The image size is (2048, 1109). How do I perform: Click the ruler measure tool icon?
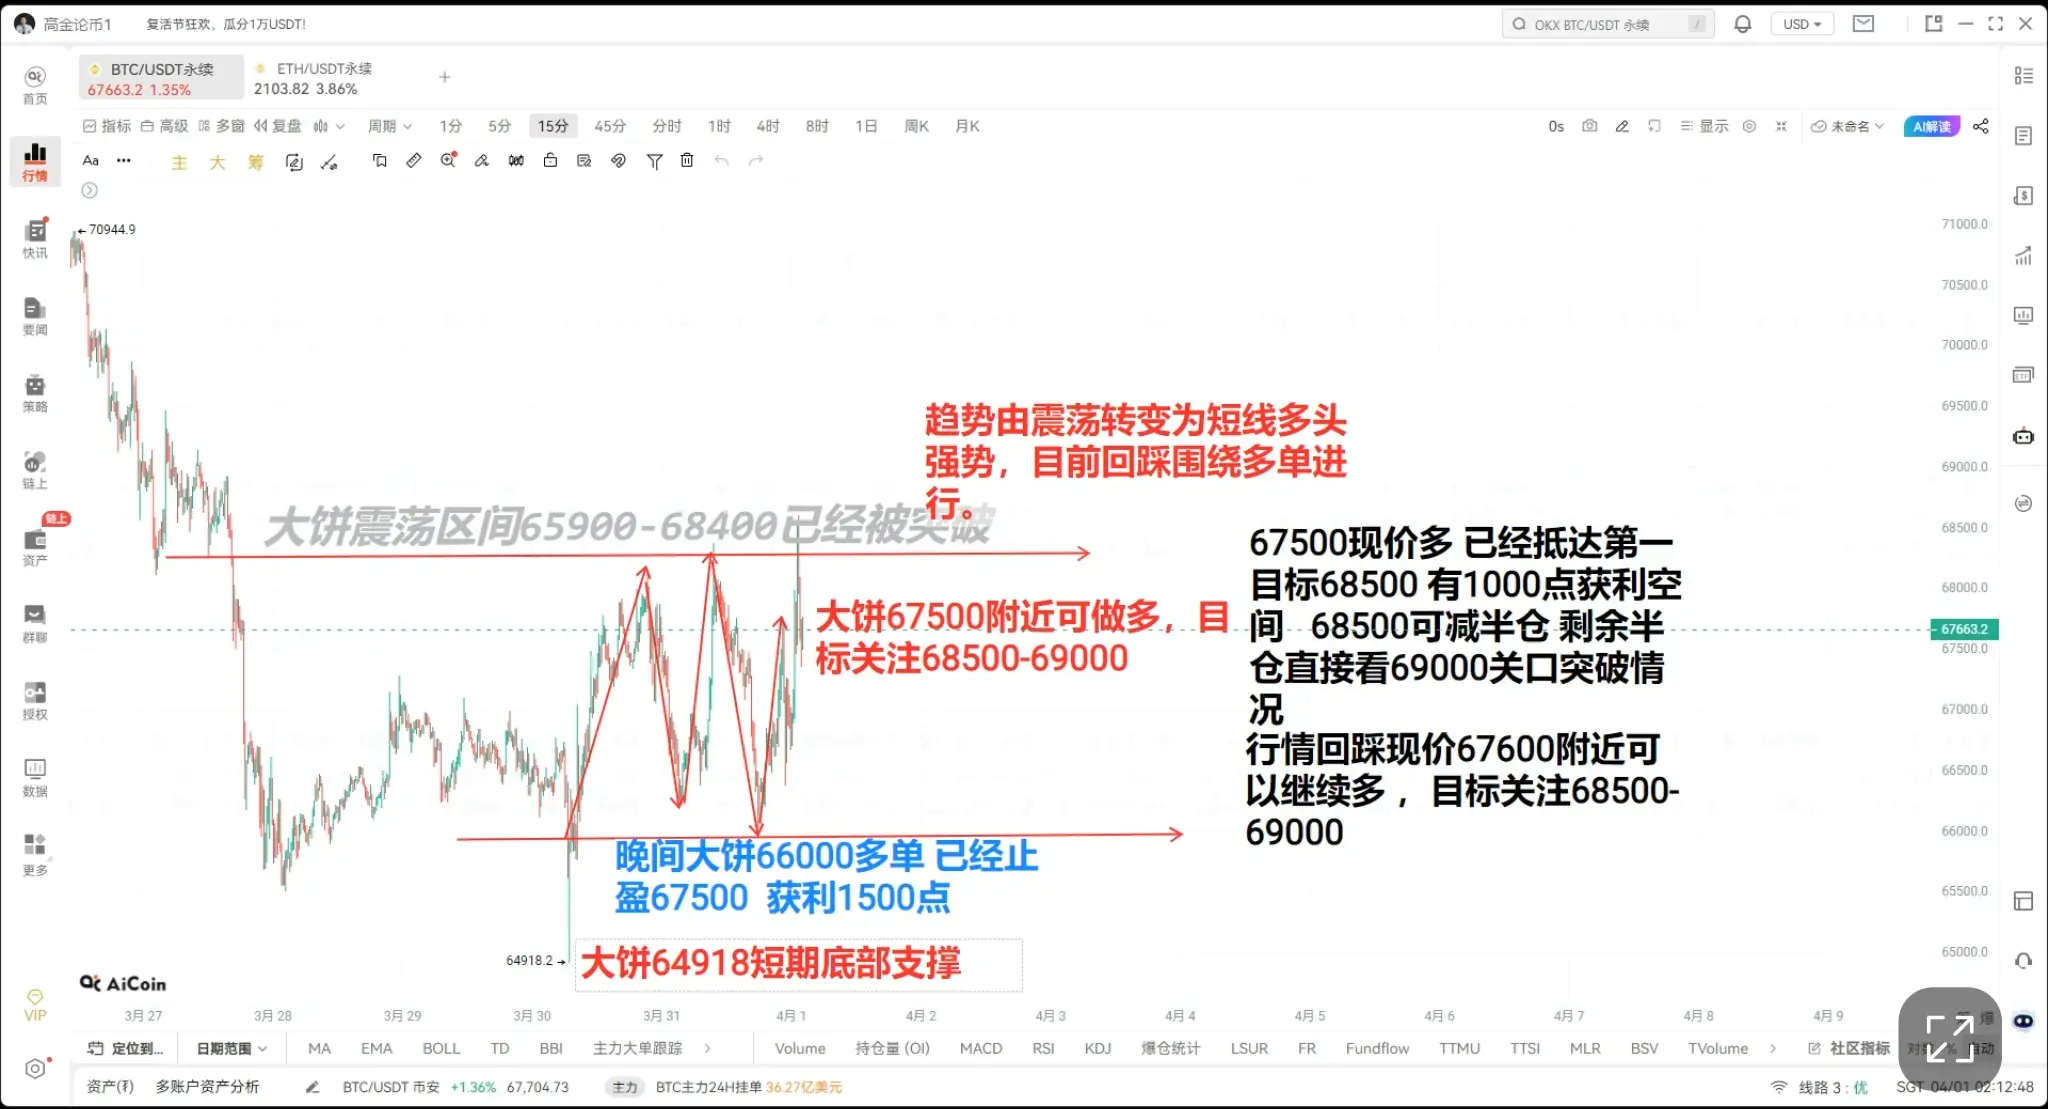[x=414, y=161]
